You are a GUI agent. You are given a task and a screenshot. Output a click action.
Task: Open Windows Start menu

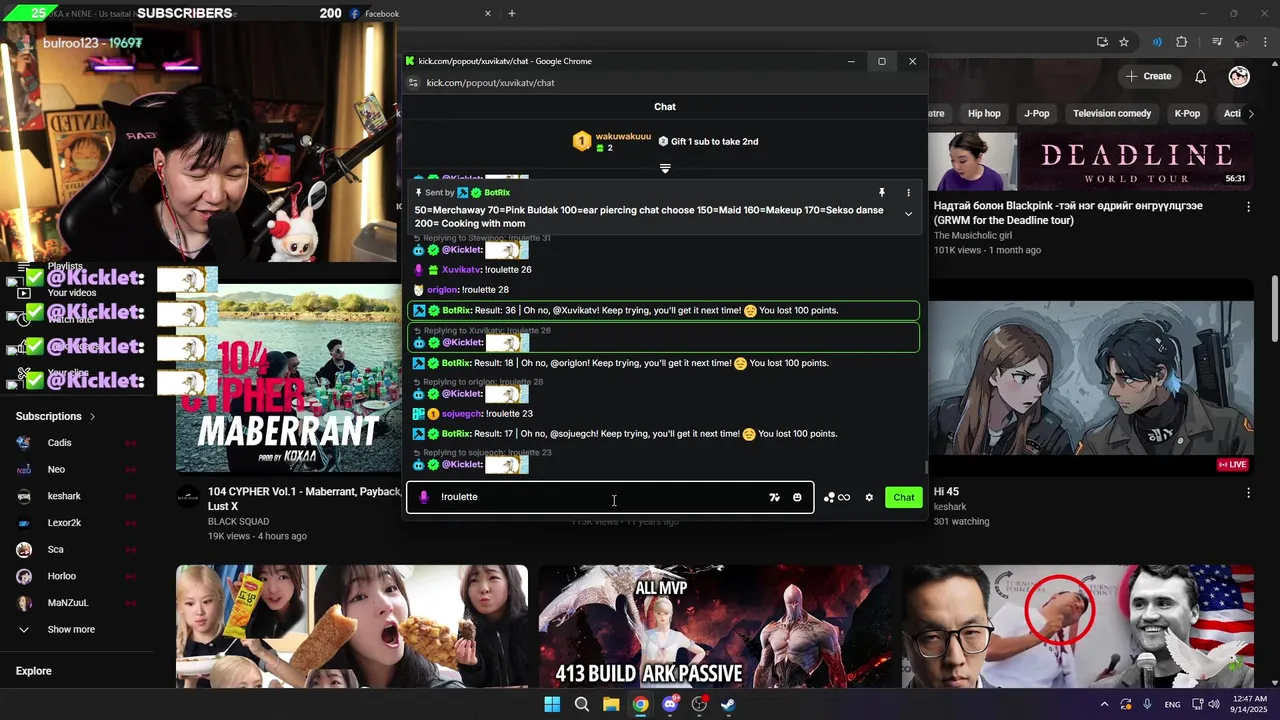click(552, 705)
